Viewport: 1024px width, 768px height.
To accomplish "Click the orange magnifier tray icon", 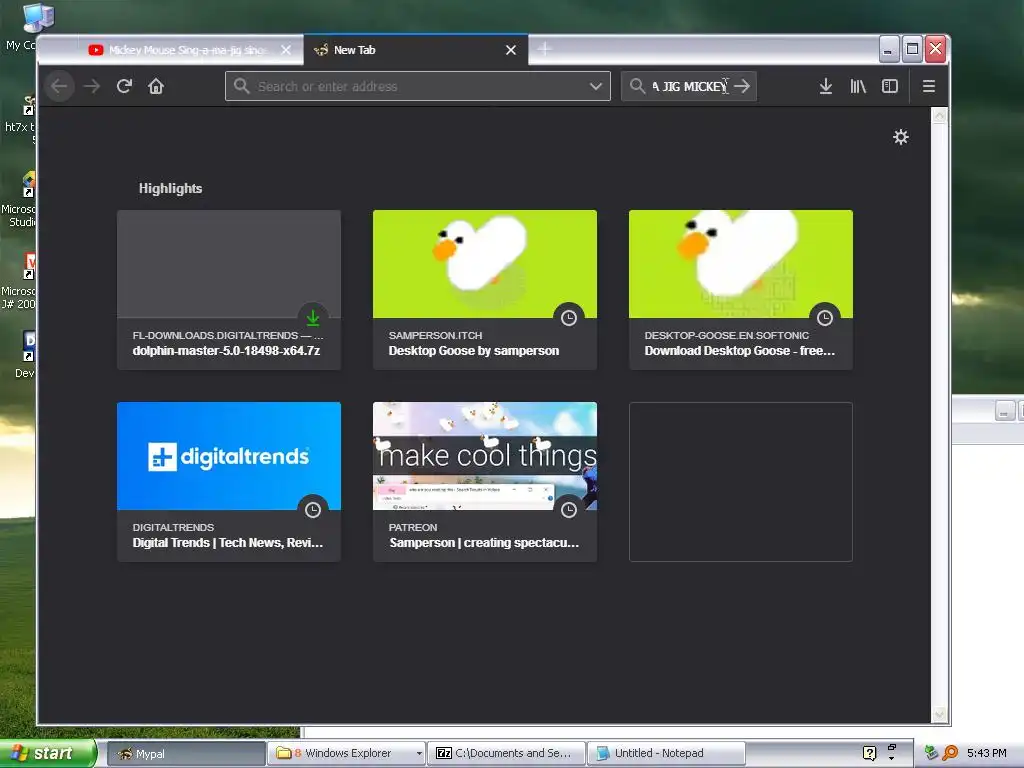I will click(x=950, y=753).
